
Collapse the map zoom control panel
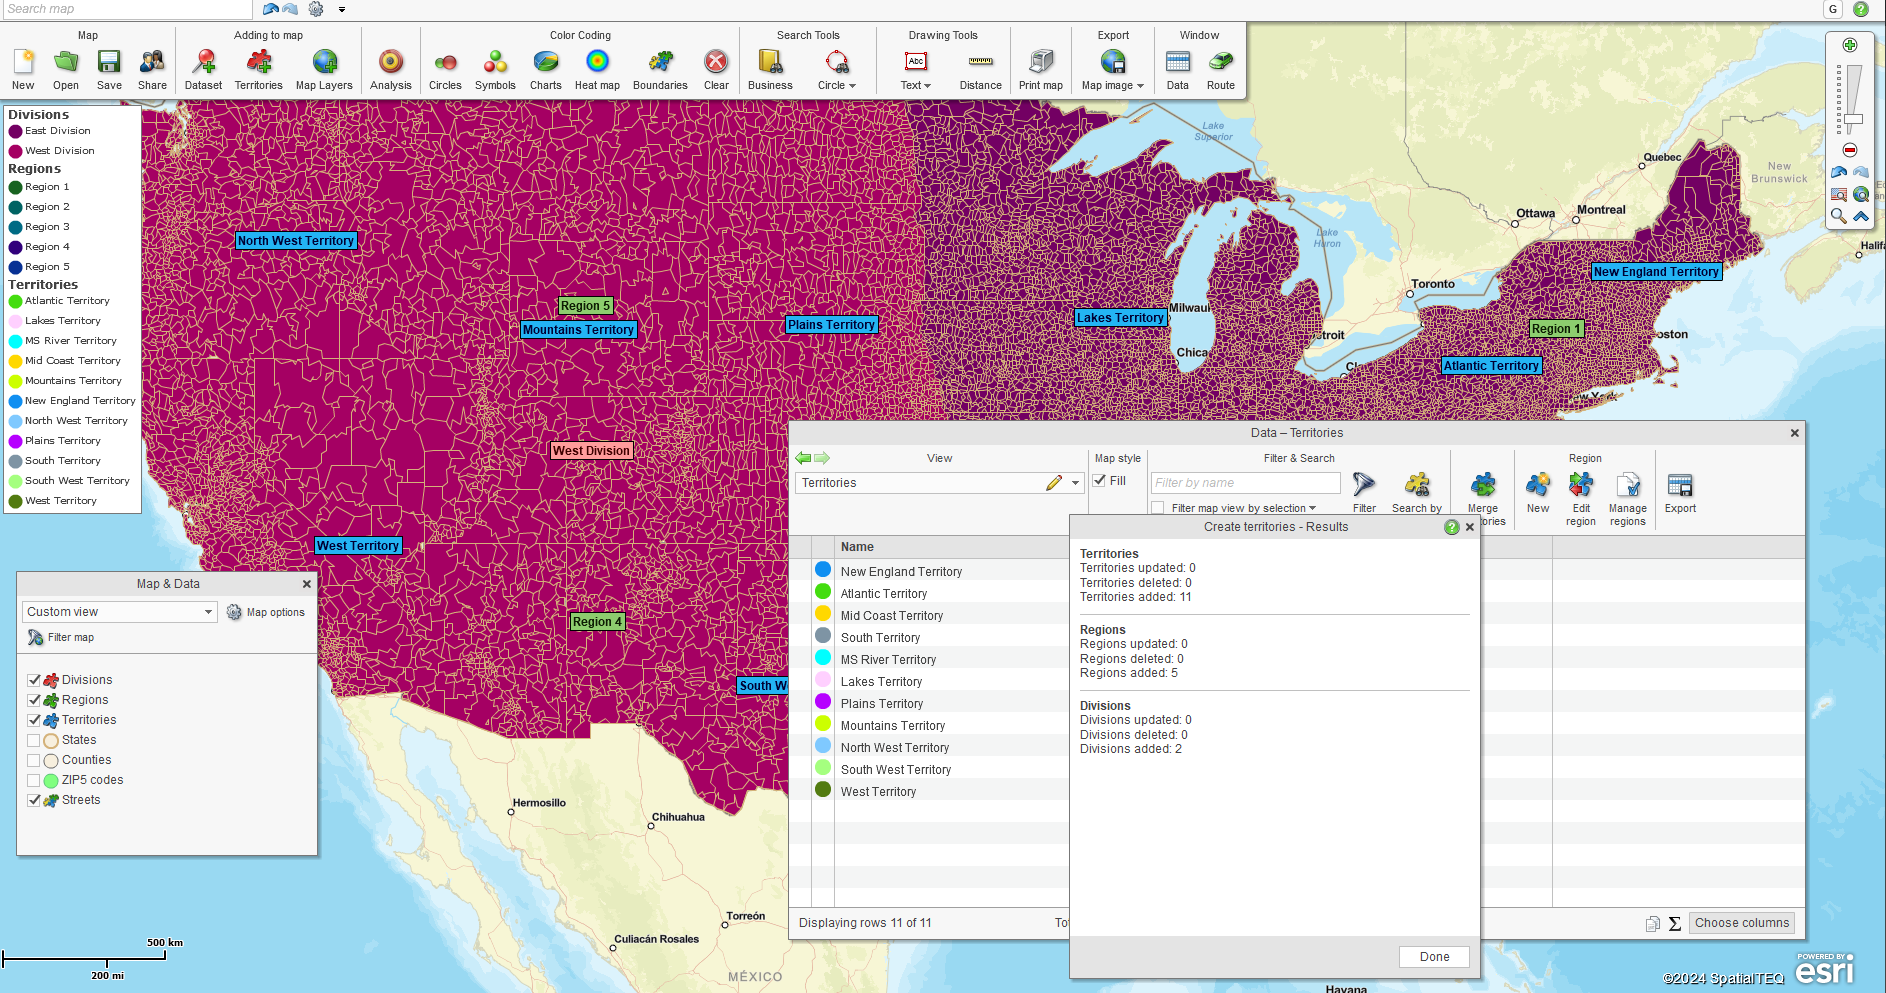pos(1861,216)
